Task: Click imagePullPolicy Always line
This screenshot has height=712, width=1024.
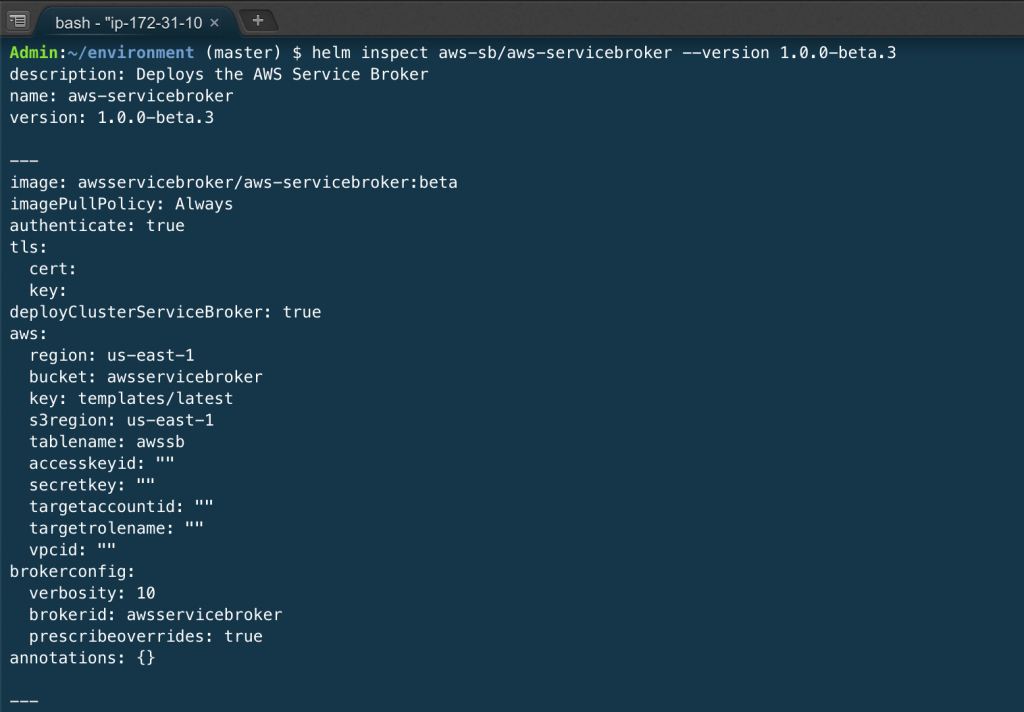Action: pos(120,203)
